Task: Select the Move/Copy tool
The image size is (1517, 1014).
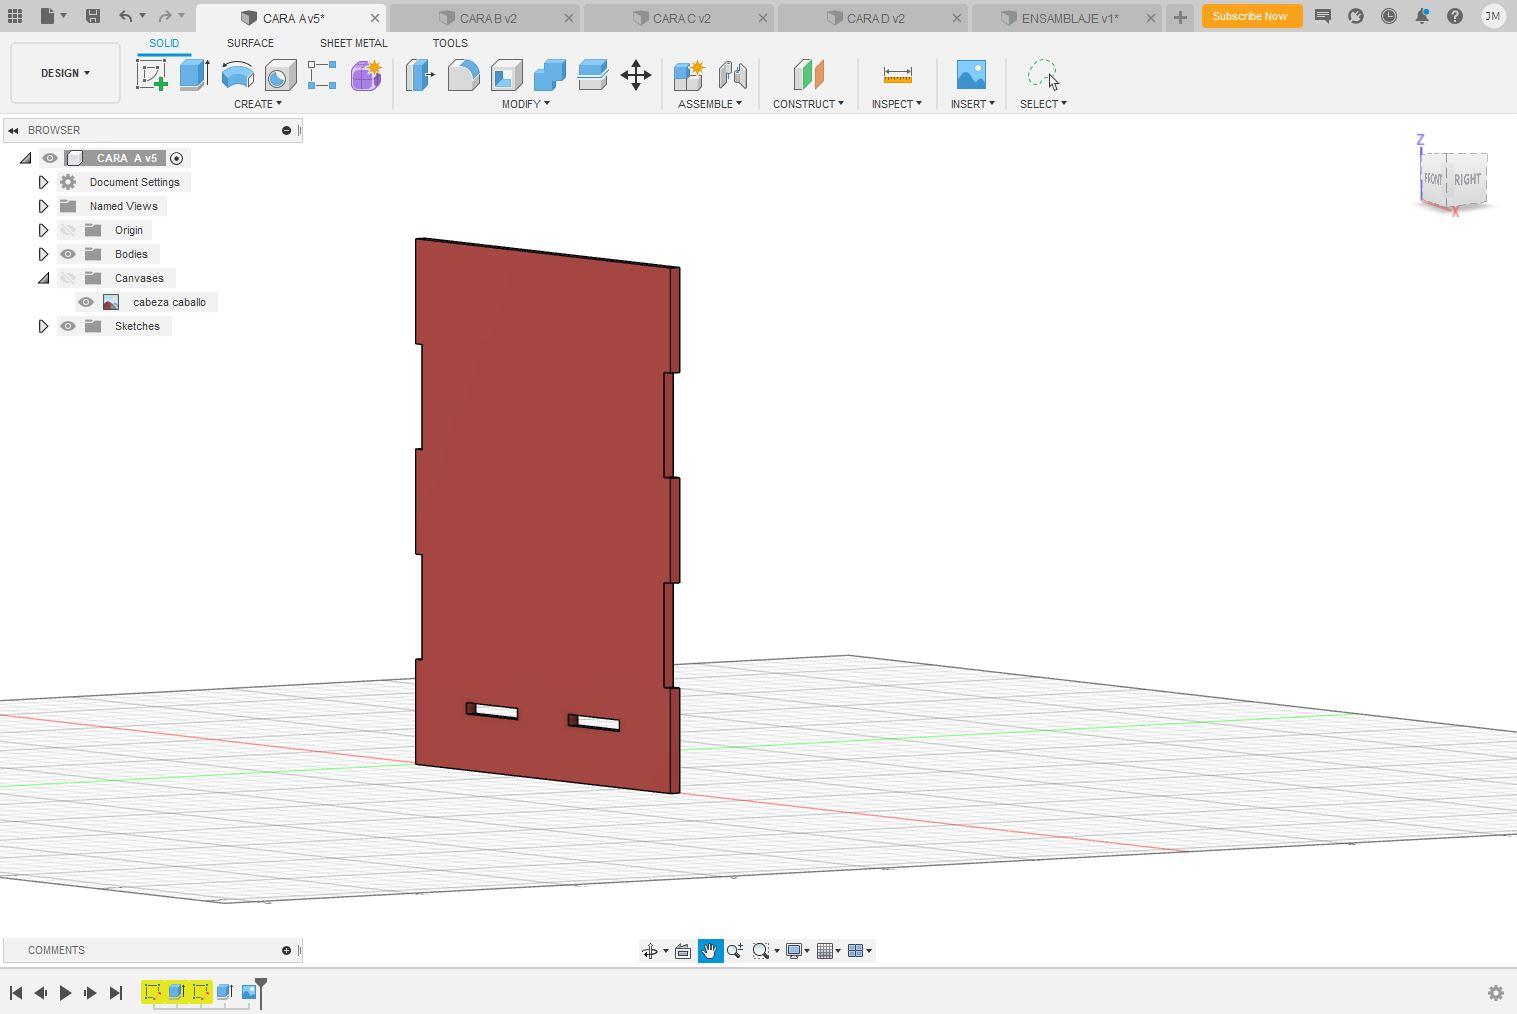Action: tap(636, 75)
